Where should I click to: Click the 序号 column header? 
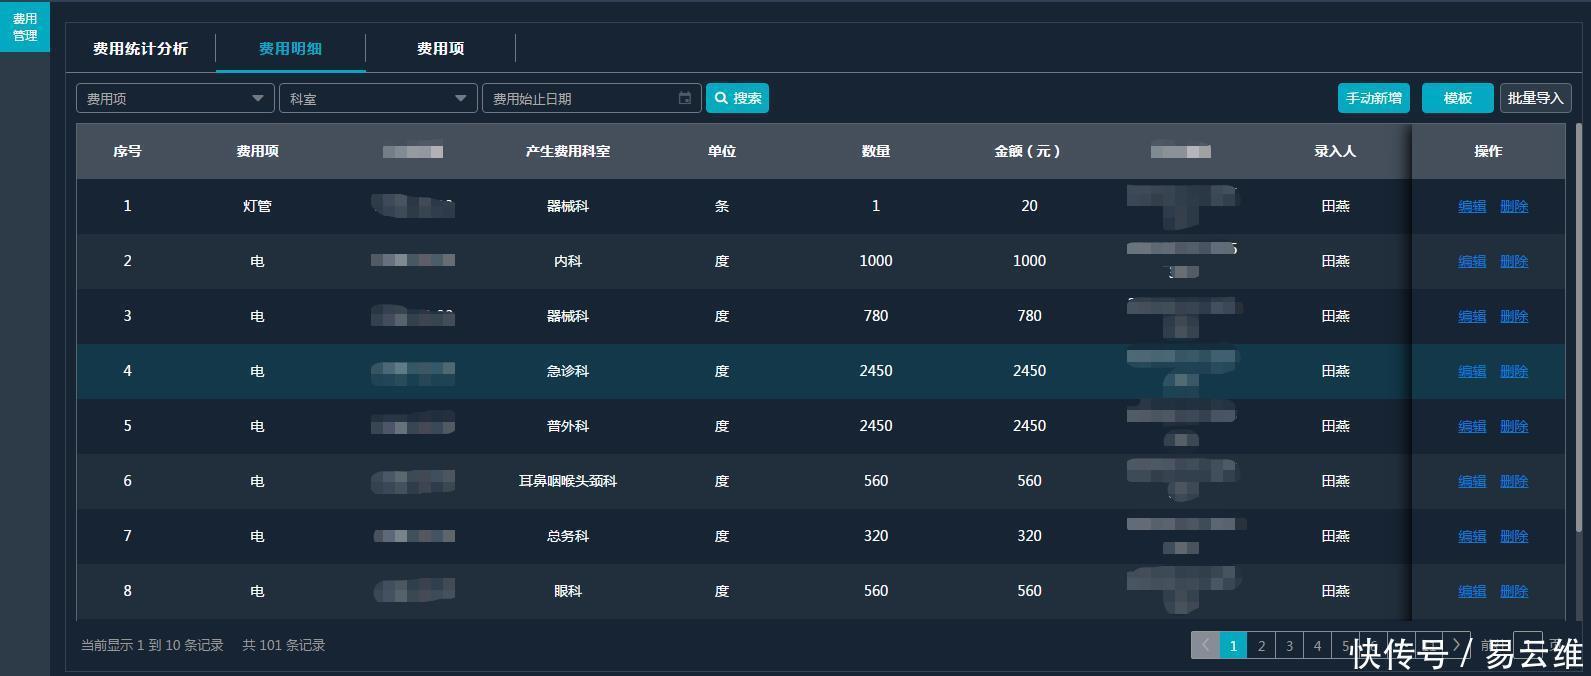coord(127,151)
